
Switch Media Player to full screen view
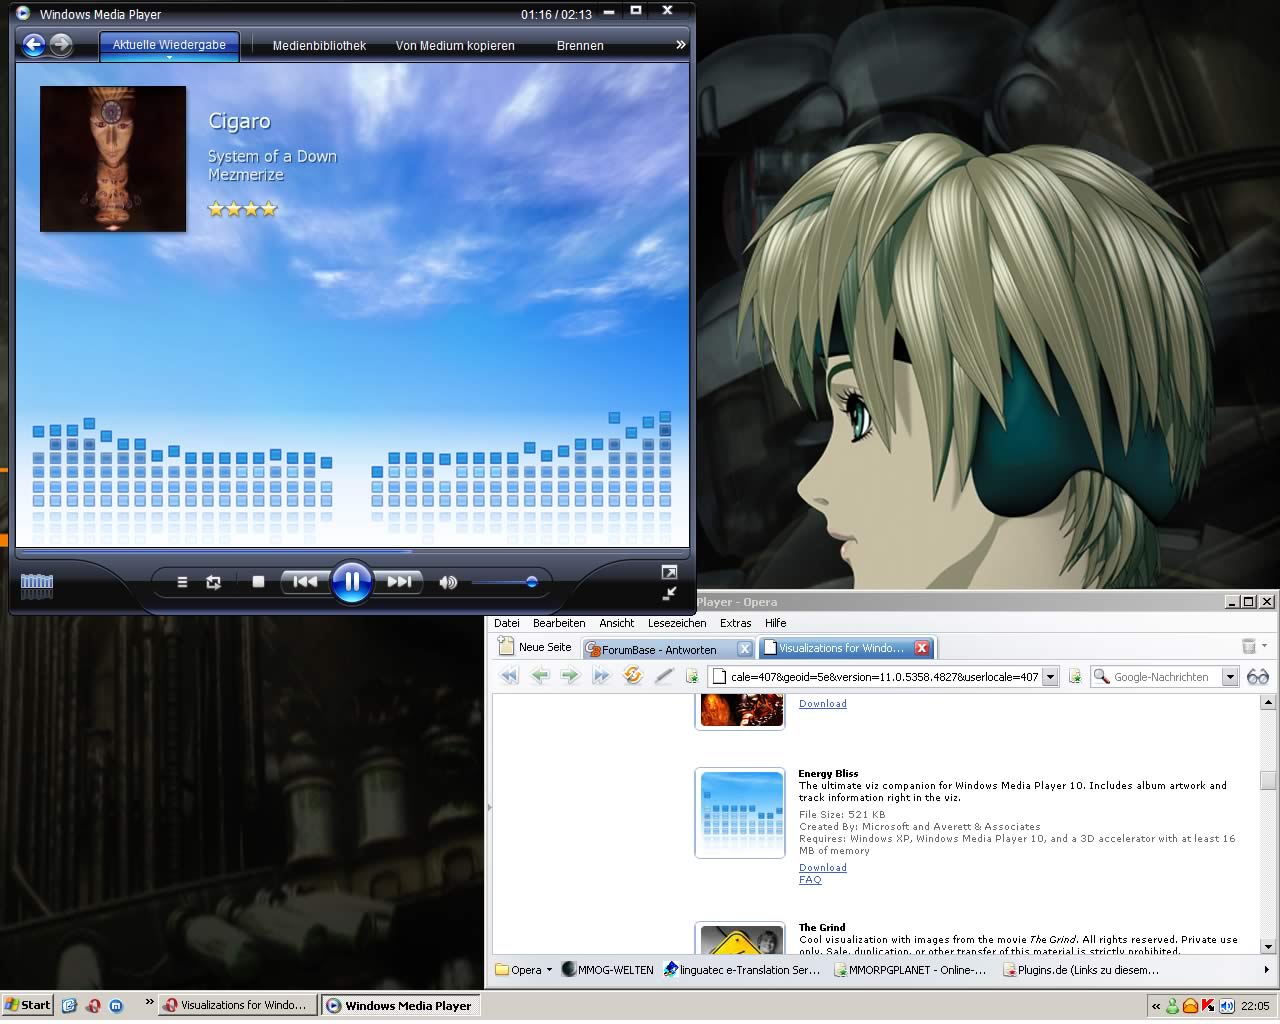pyautogui.click(x=669, y=572)
